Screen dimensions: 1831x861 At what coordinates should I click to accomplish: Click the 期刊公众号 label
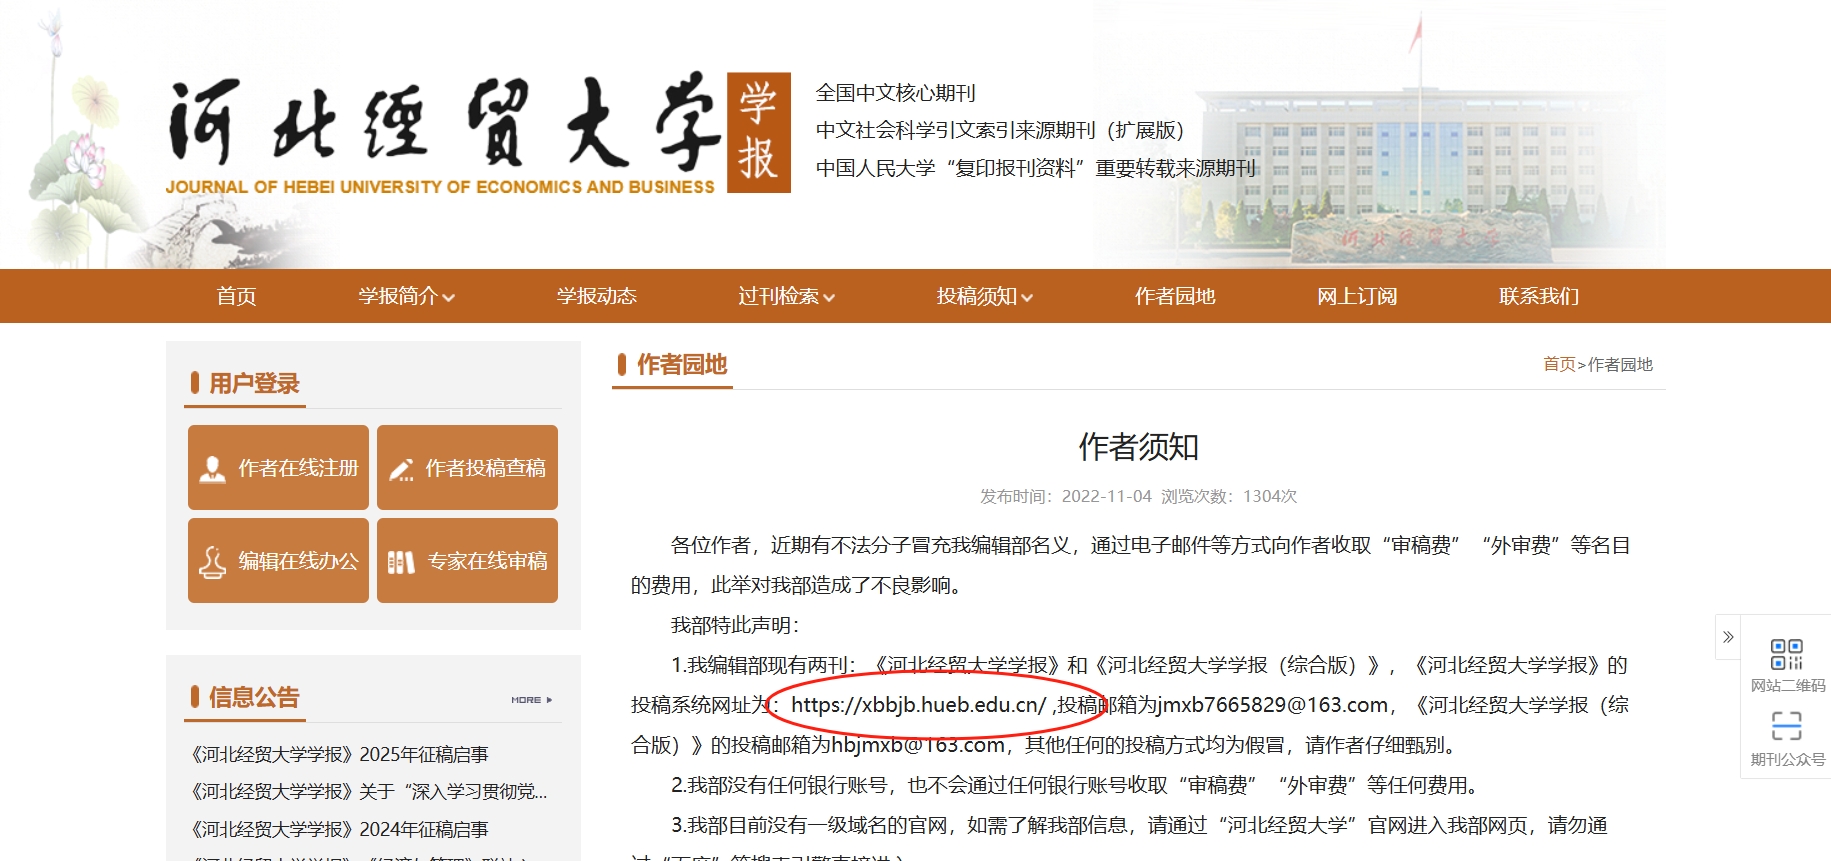pos(1788,760)
